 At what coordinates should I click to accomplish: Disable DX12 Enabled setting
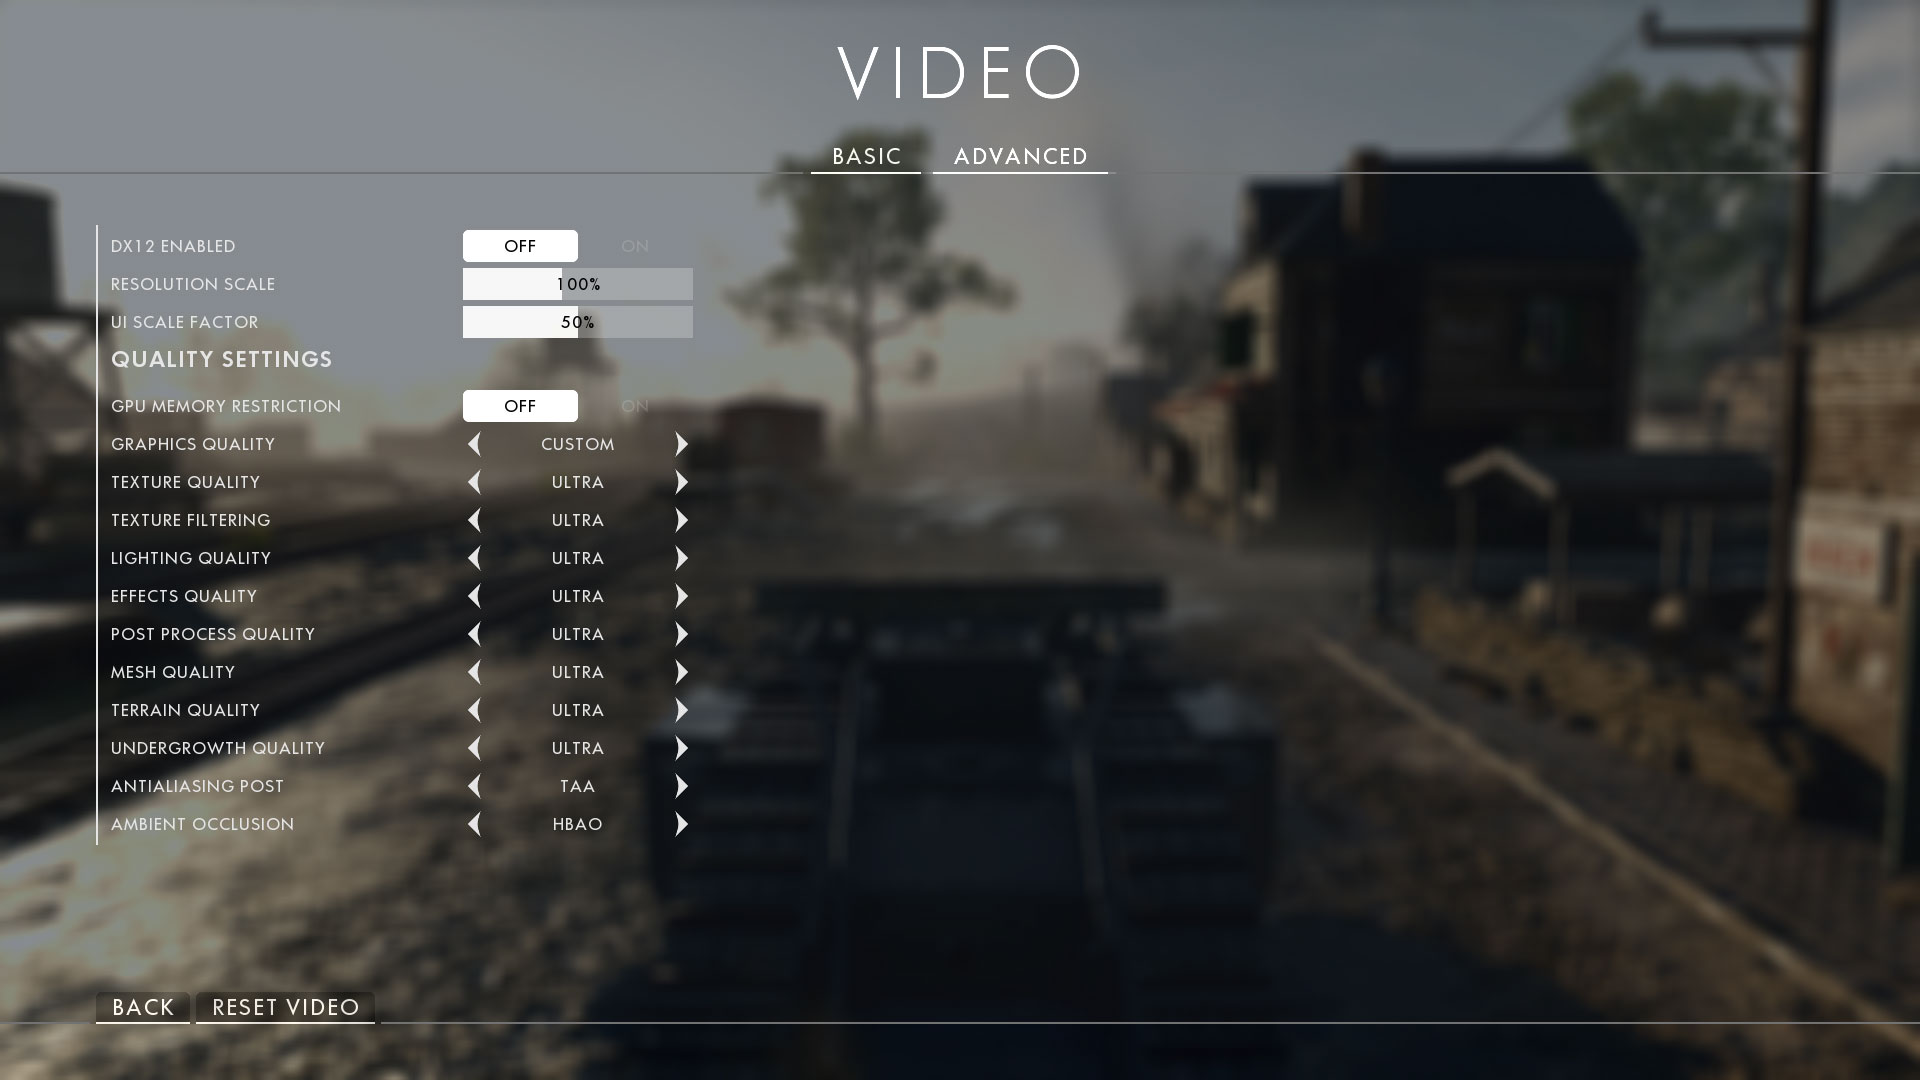pos(520,245)
